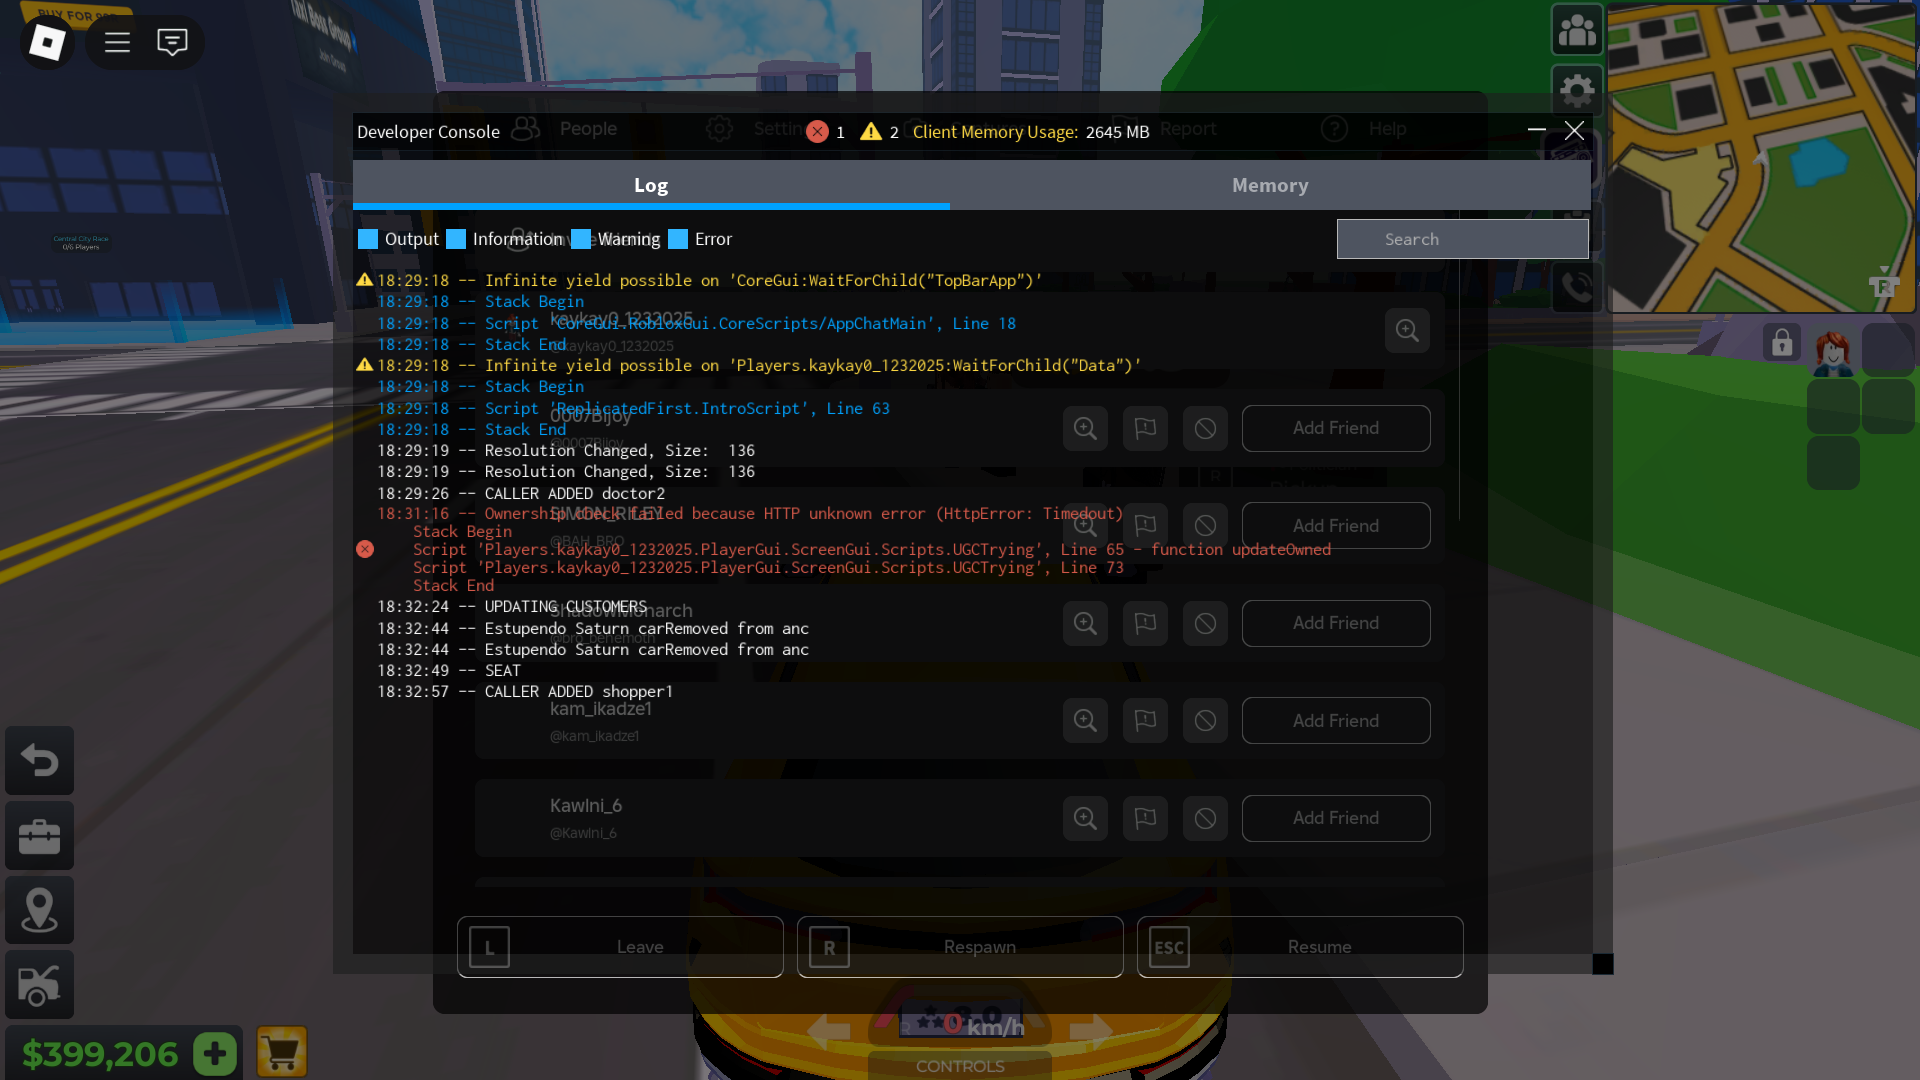Viewport: 1920px width, 1080px height.
Task: Click the shopping cart icon
Action: [x=281, y=1052]
